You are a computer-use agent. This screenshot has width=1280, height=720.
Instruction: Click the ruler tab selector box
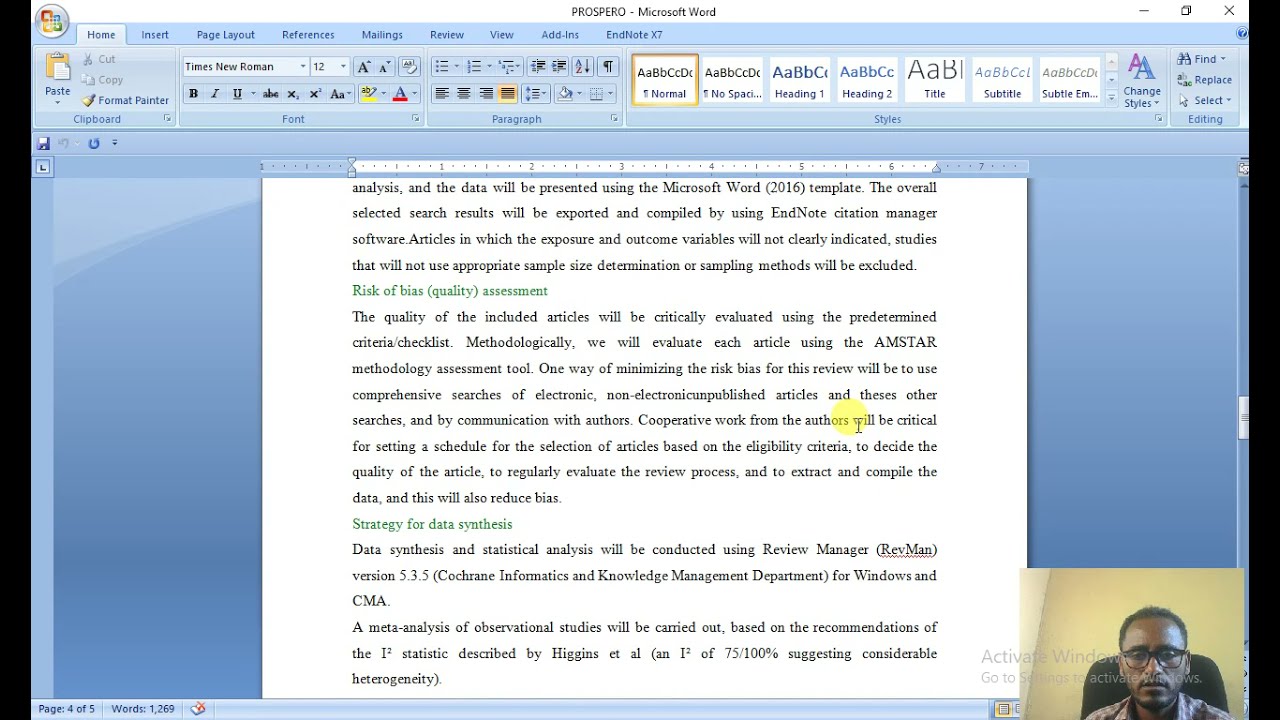pyautogui.click(x=43, y=167)
